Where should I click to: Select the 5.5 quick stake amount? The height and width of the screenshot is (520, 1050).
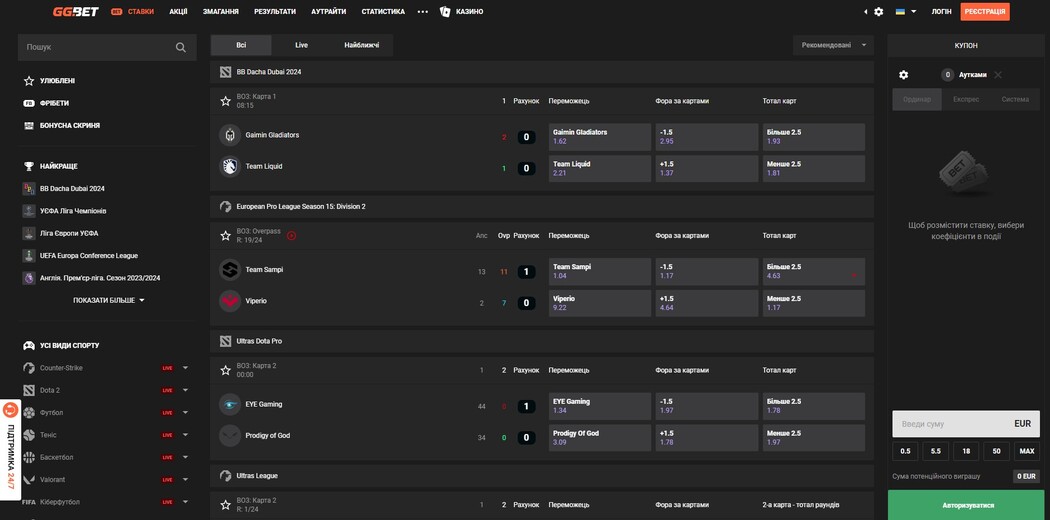pyautogui.click(x=935, y=451)
